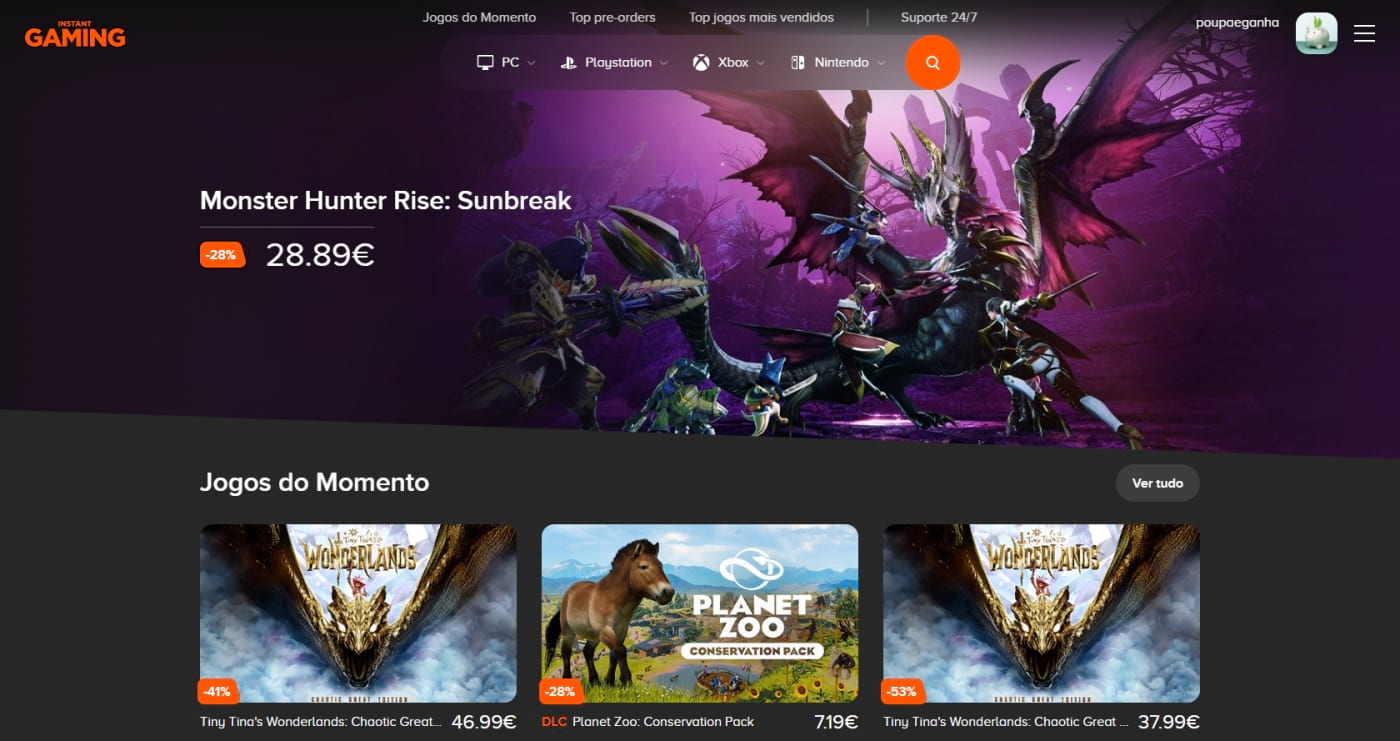
Task: Click Planet Zoo: Conservation Pack title
Action: point(663,721)
